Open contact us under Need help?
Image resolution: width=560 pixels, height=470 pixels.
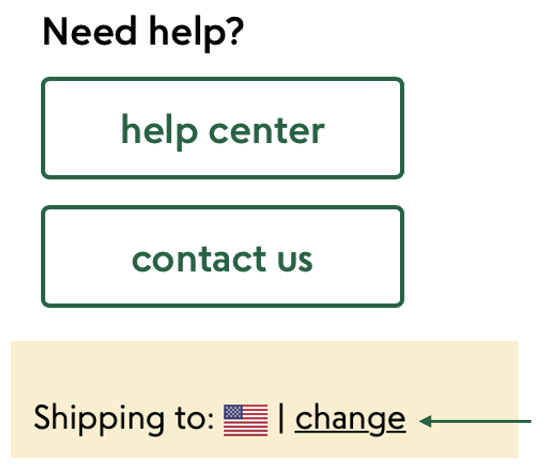point(222,256)
